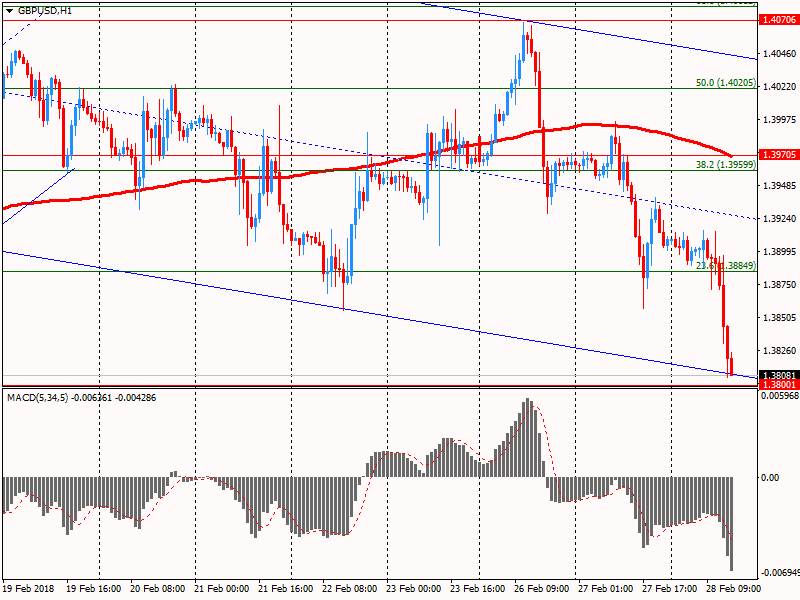800x600 pixels.
Task: Click the 0.00 MACD zero level label
Action: coord(770,478)
